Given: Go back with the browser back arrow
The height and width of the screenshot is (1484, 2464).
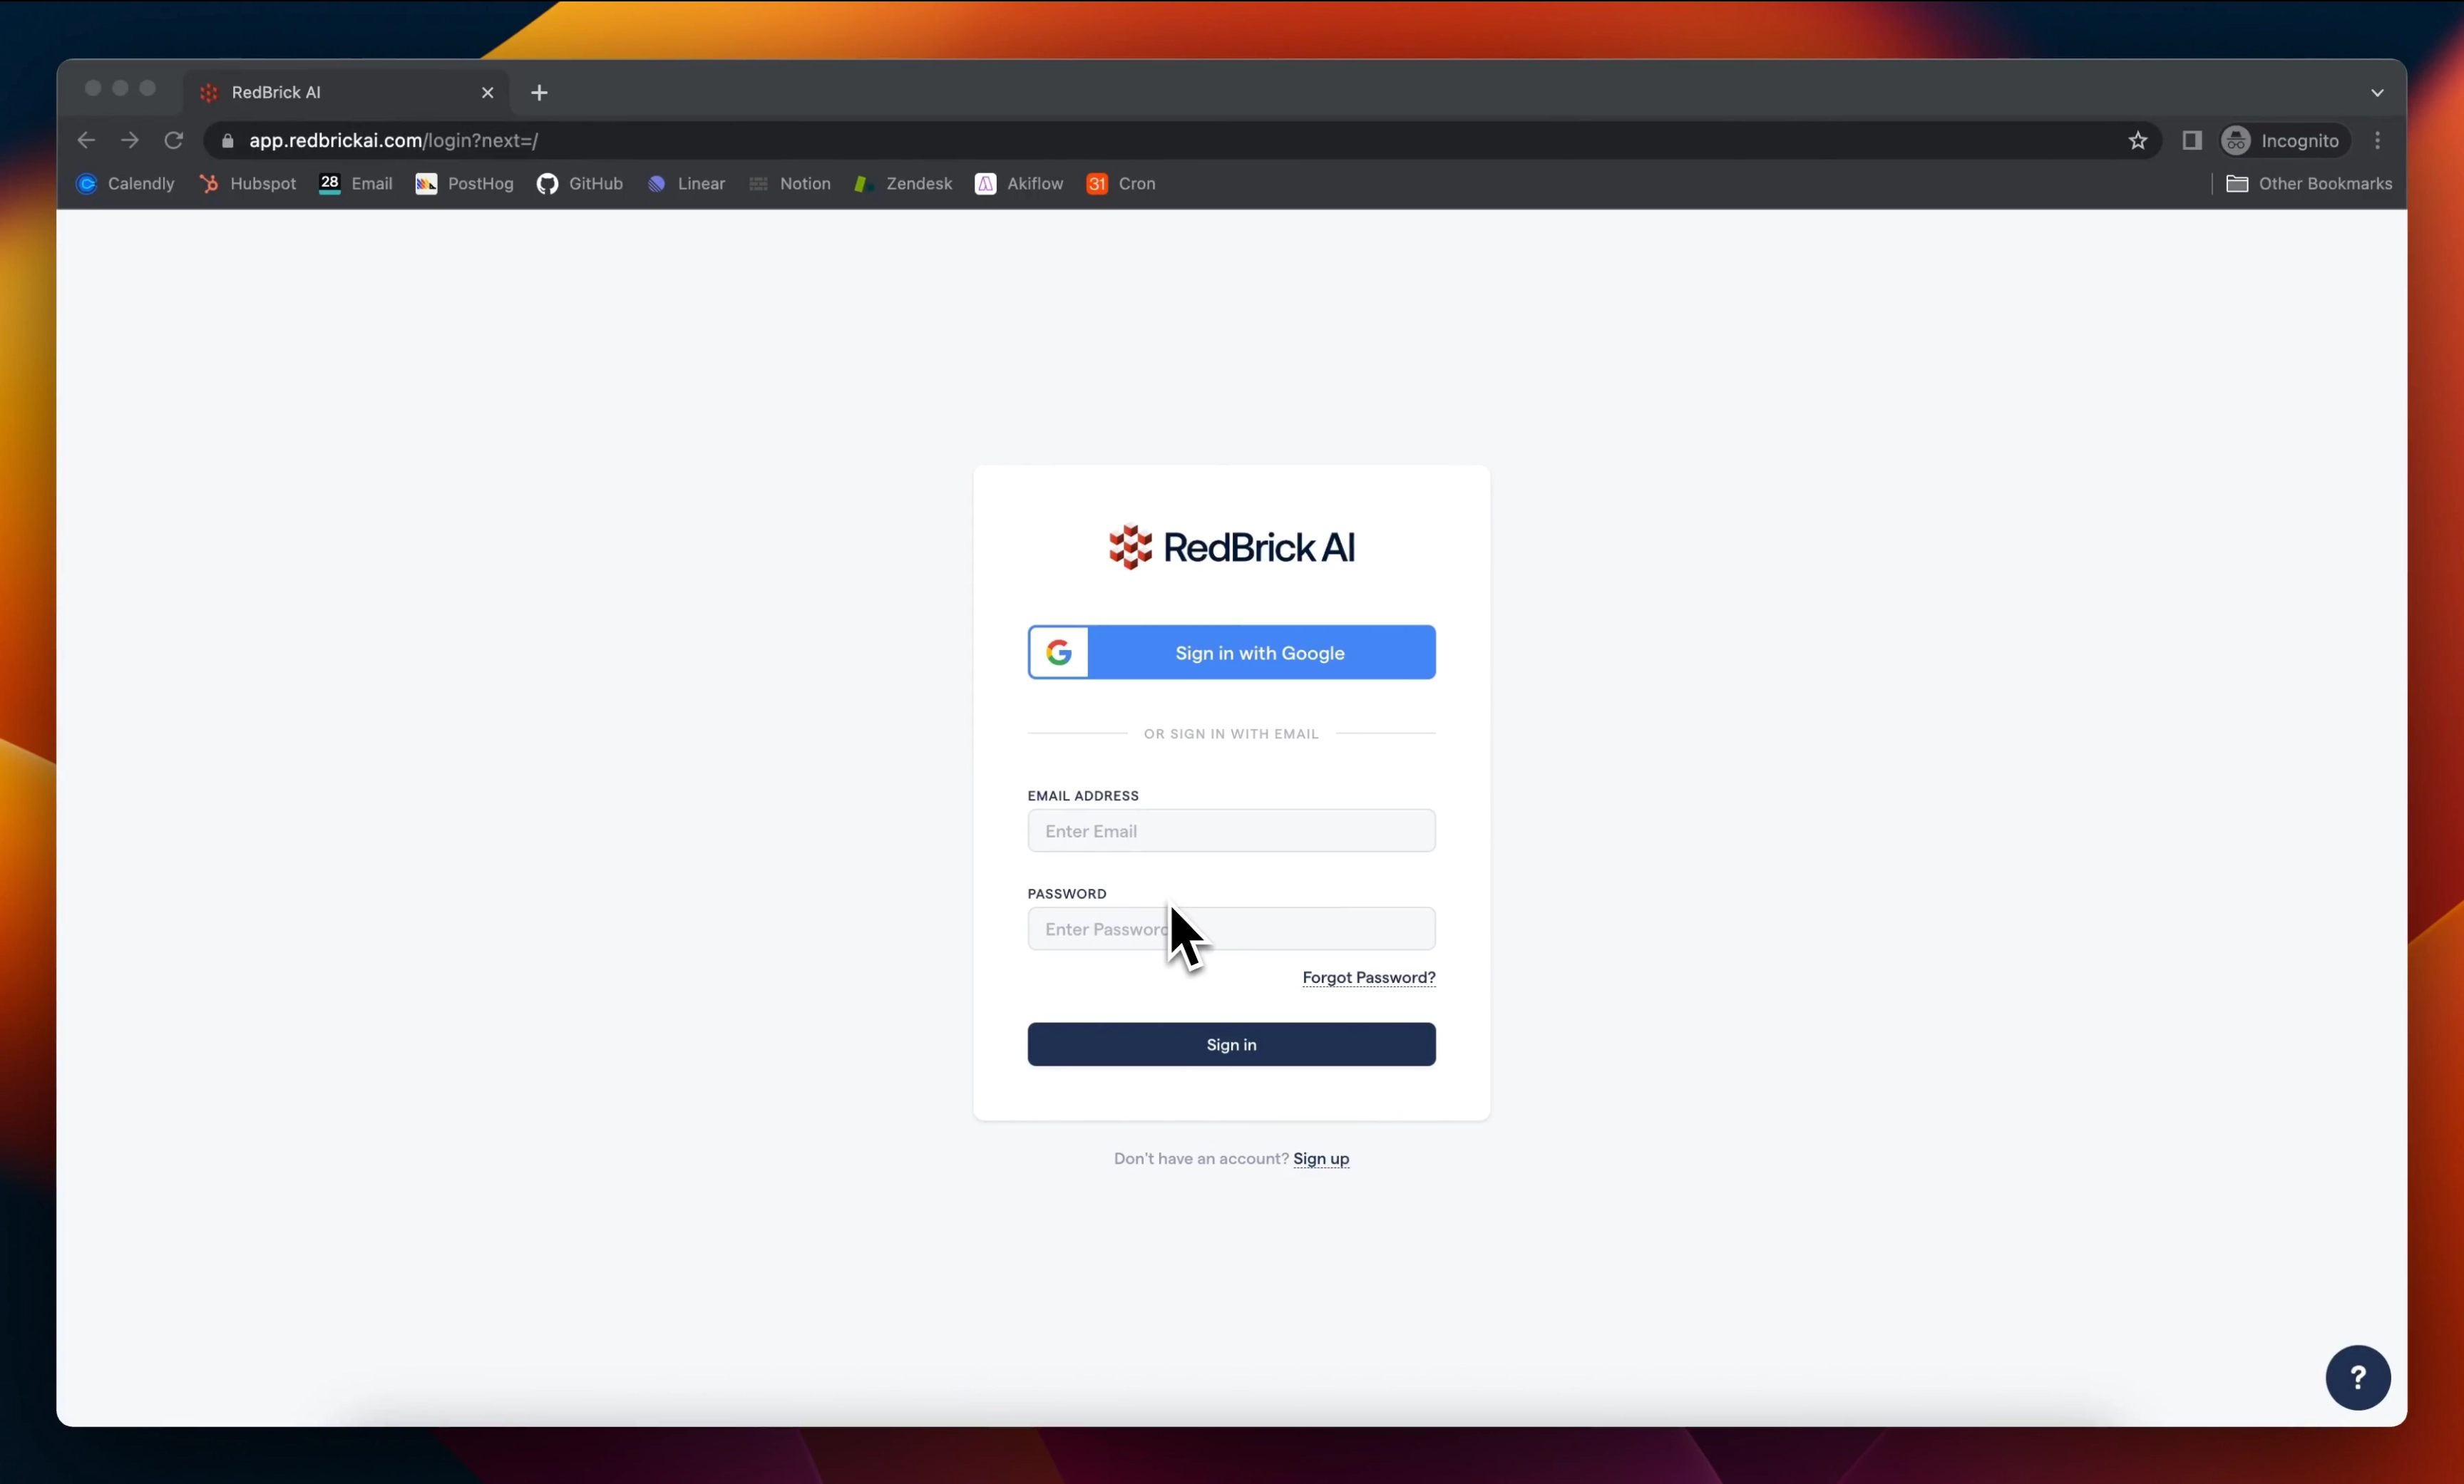Looking at the screenshot, I should (x=86, y=140).
